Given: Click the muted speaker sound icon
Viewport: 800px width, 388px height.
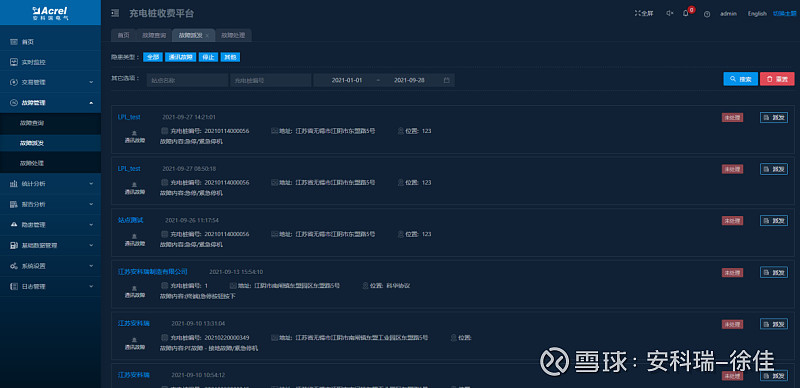Looking at the screenshot, I should tap(670, 13).
